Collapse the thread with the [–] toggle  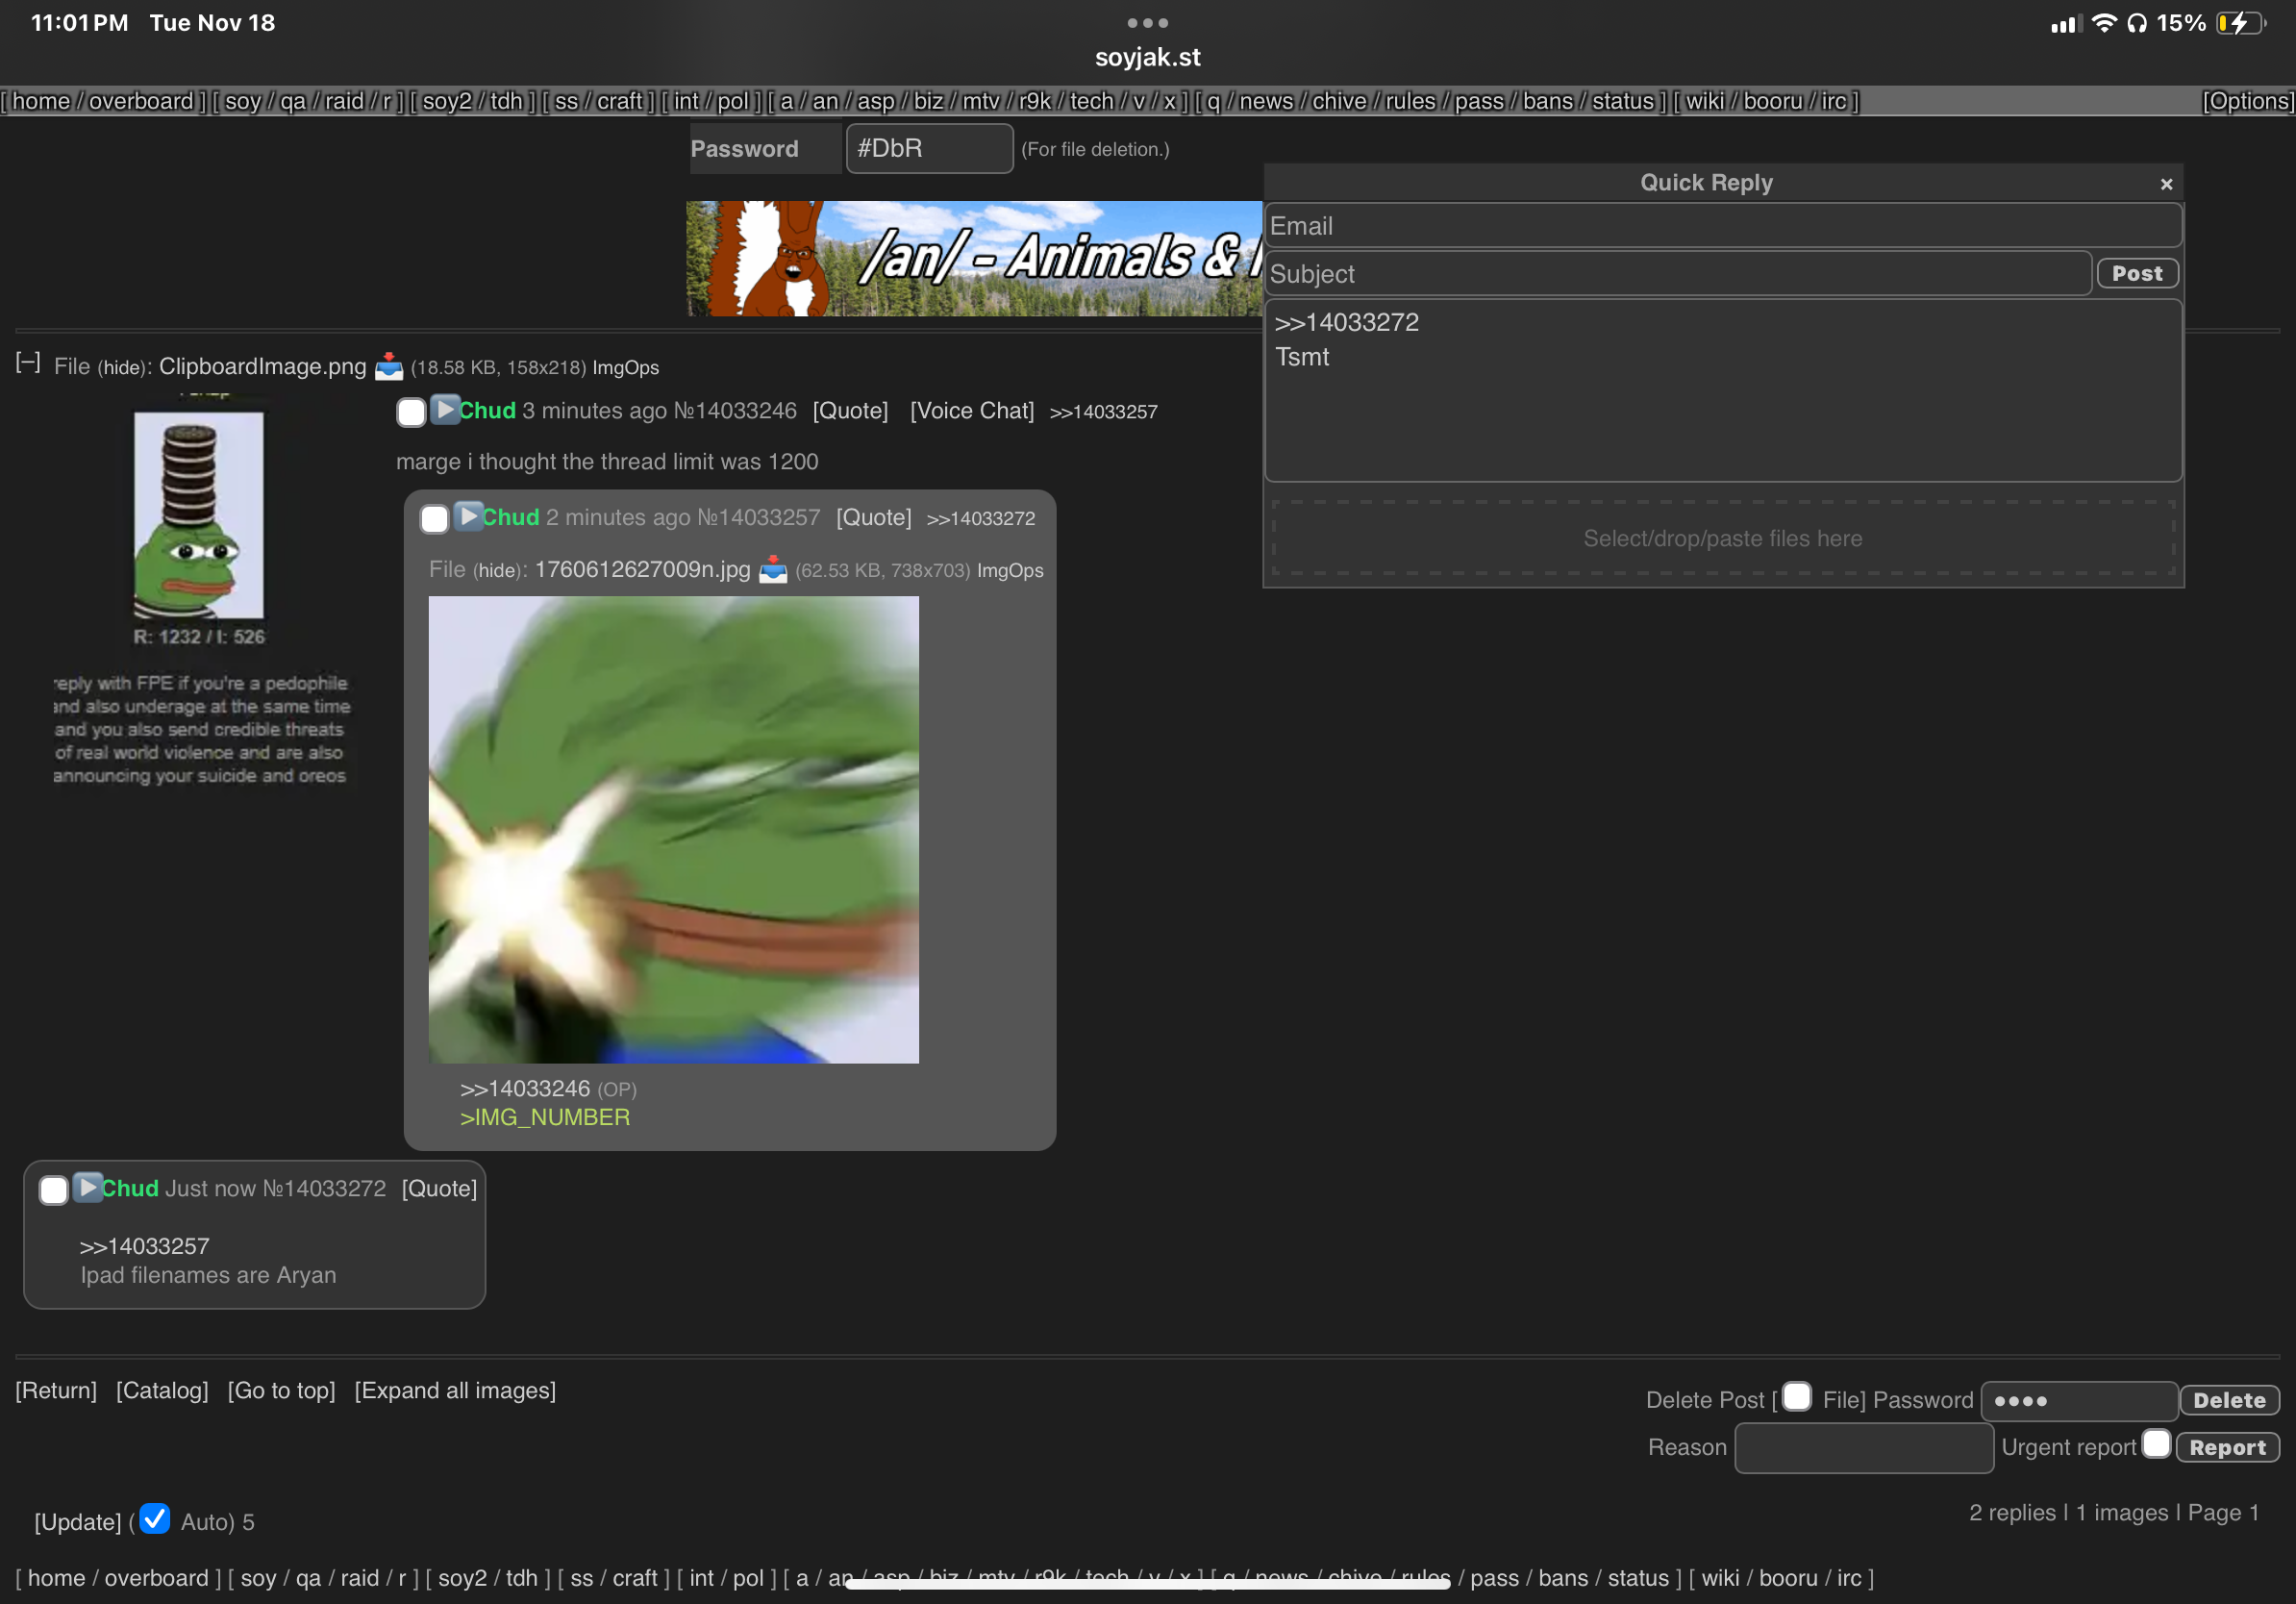28,363
